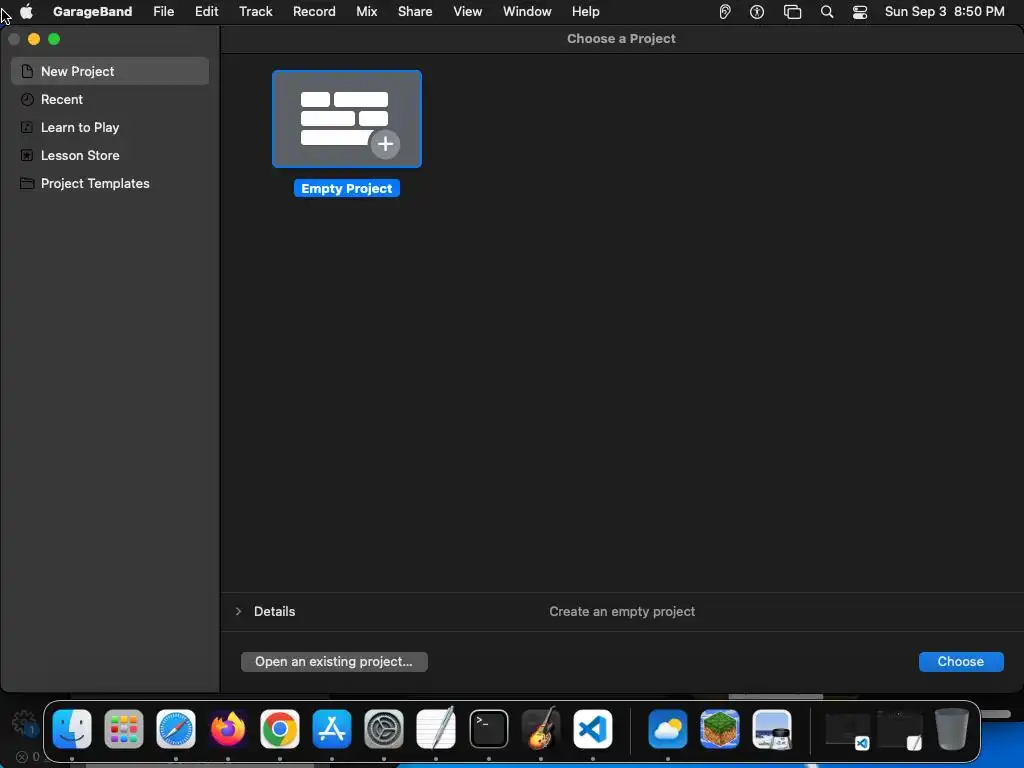1024x768 pixels.
Task: Open Weather app from the Dock
Action: [x=667, y=729]
